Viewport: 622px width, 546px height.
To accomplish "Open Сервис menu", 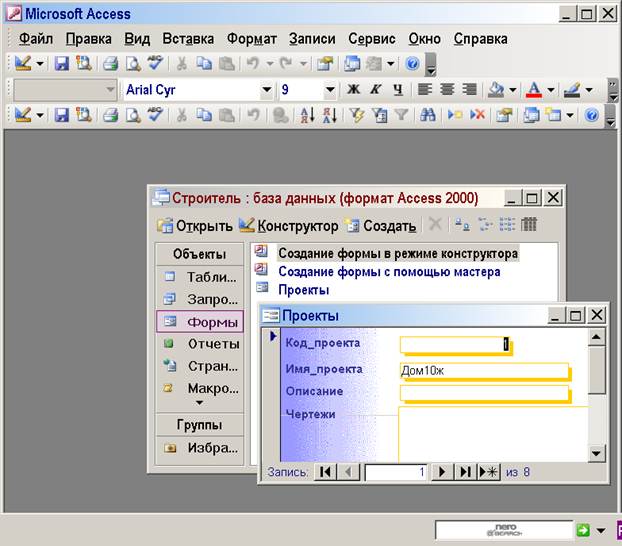I will [372, 38].
